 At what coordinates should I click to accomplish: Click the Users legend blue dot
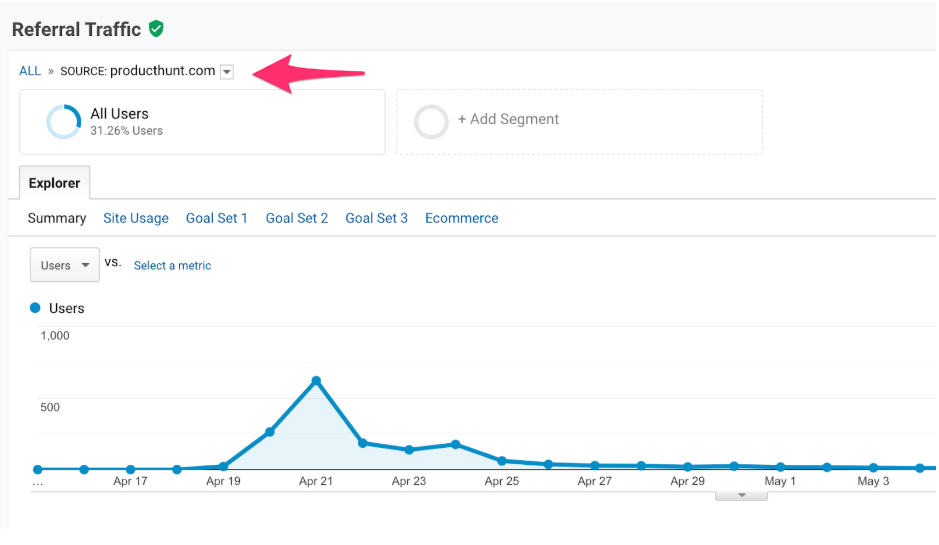click(x=35, y=308)
